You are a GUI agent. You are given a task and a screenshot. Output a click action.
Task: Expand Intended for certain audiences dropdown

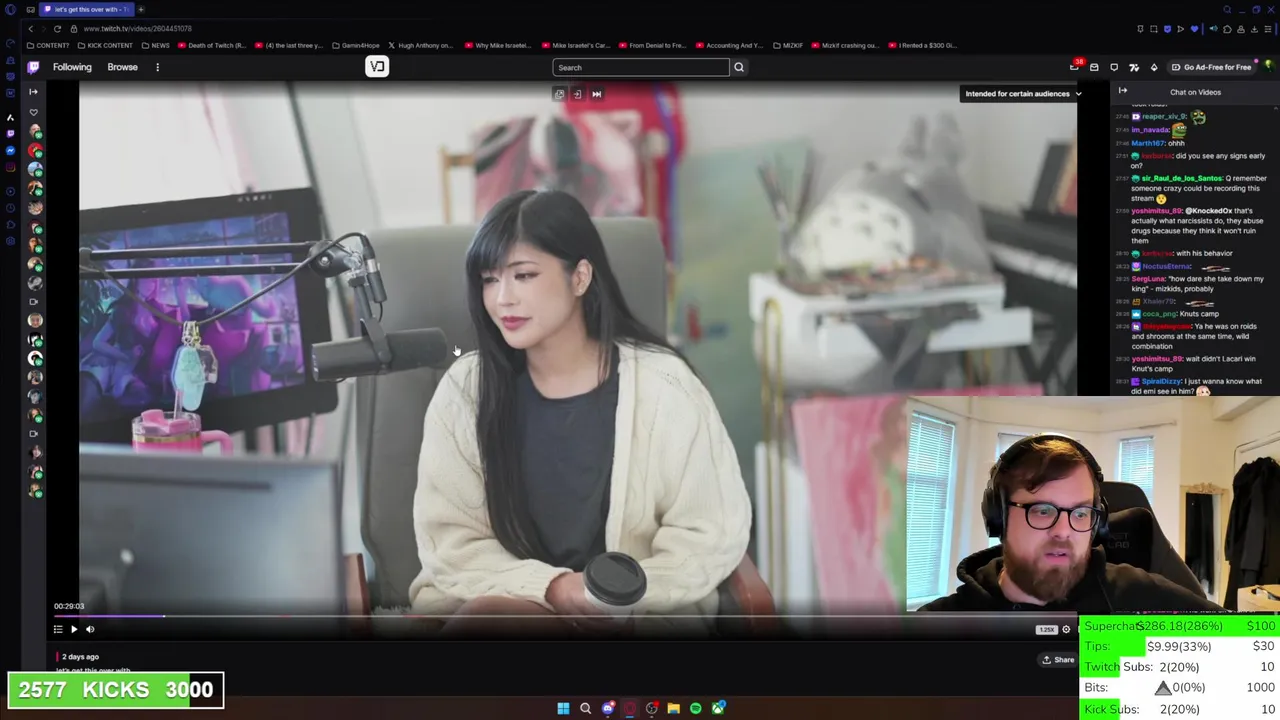pos(1023,94)
